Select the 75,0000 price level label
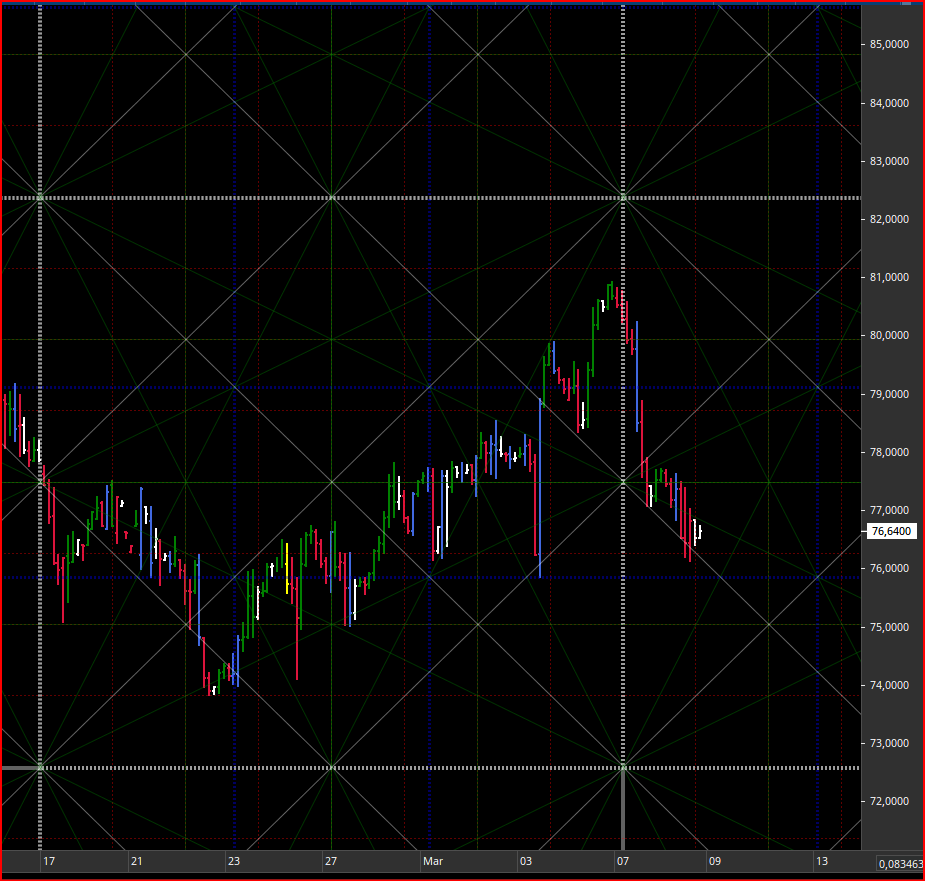The height and width of the screenshot is (881, 925). click(889, 627)
